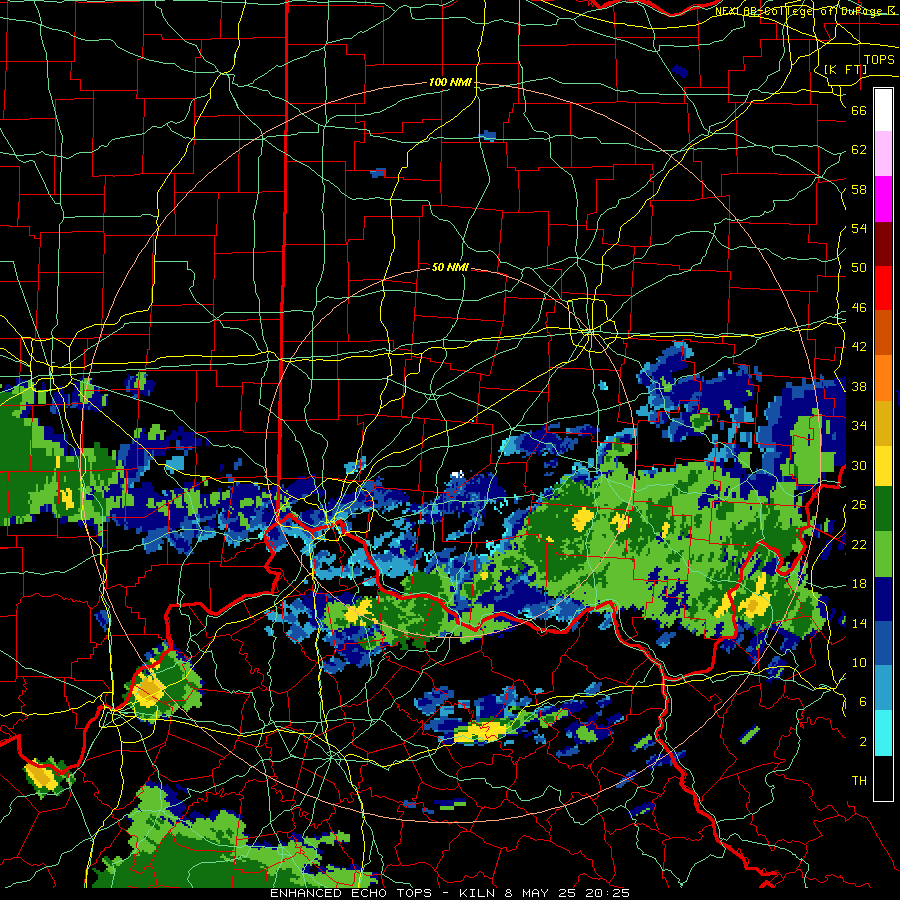
Task: Click the TOPS legend title
Action: coord(879,59)
